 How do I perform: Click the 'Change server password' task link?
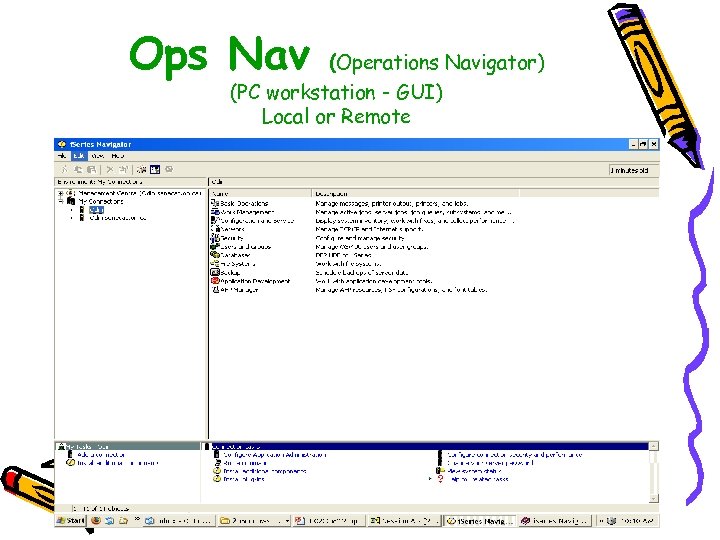490,463
